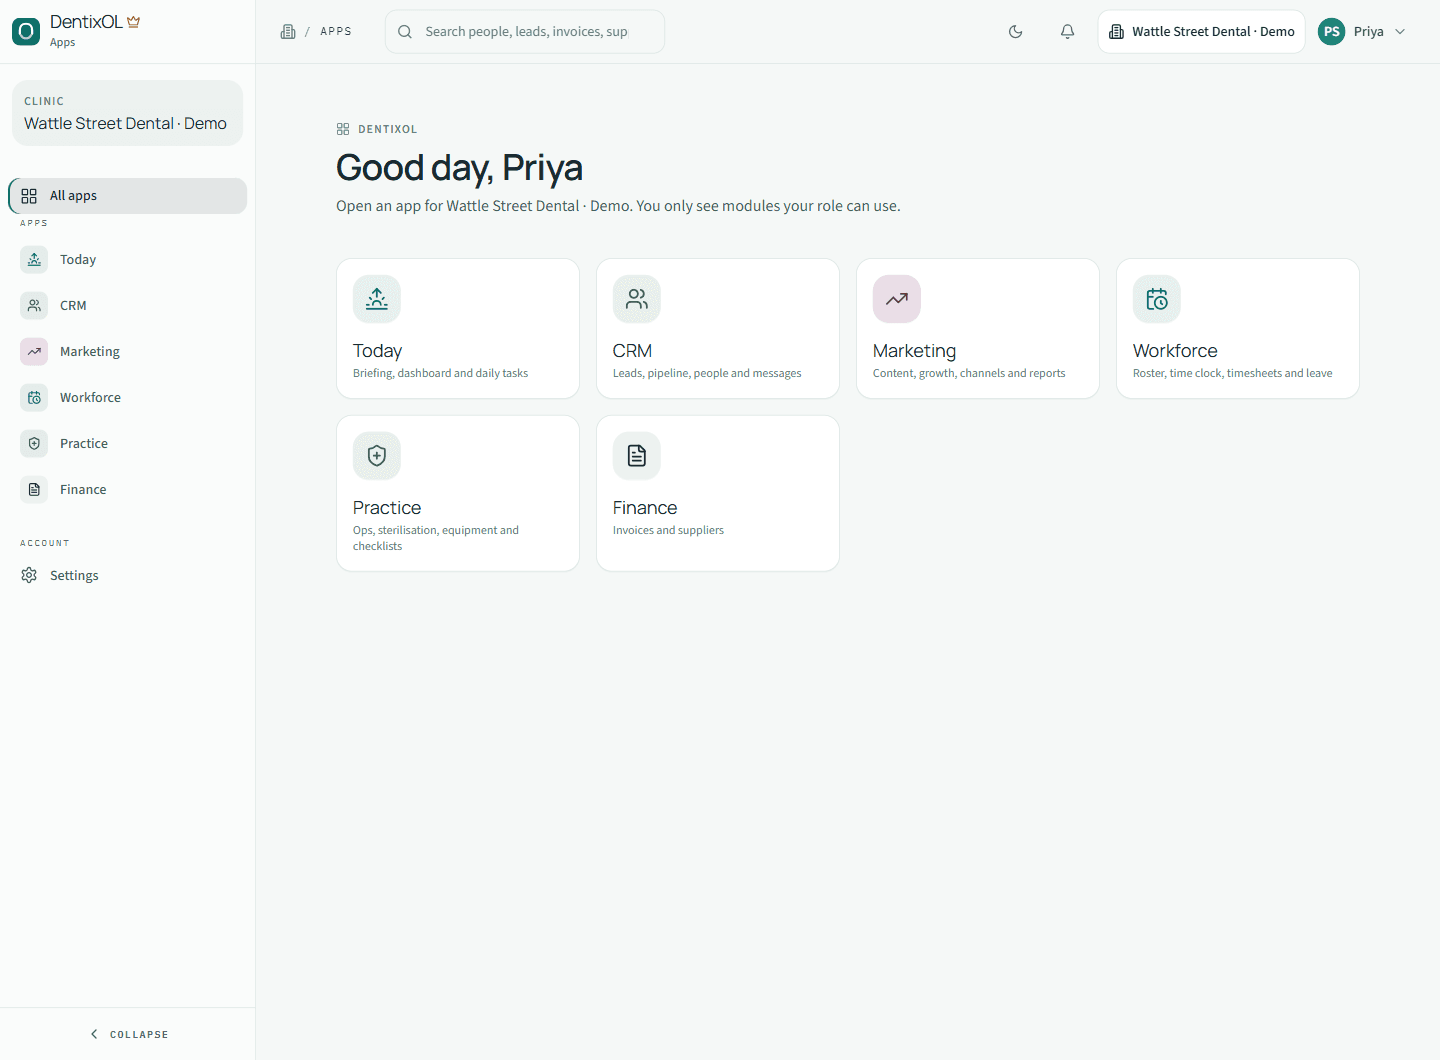This screenshot has height=1060, width=1440.
Task: Go to Workforce in the sidebar
Action: point(128,398)
